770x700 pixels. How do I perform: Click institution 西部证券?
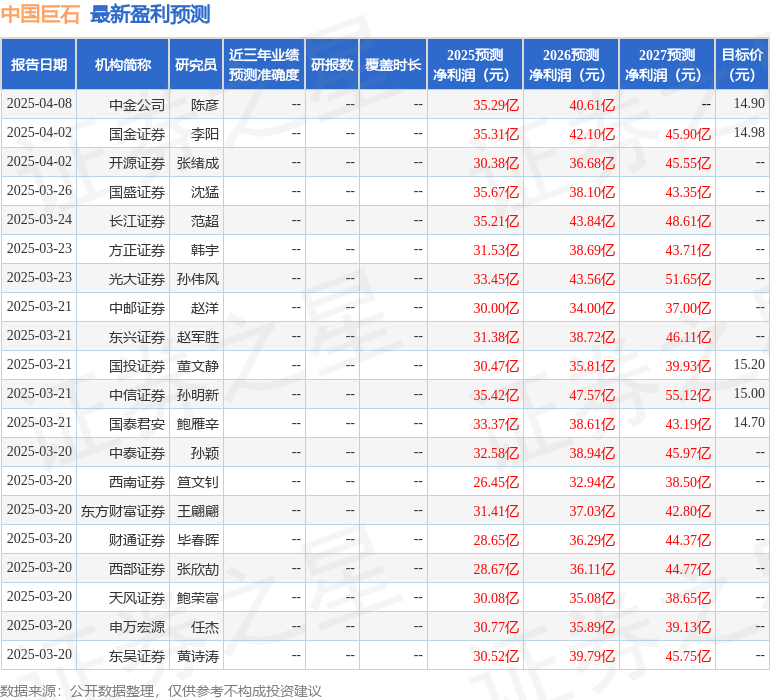click(x=137, y=568)
